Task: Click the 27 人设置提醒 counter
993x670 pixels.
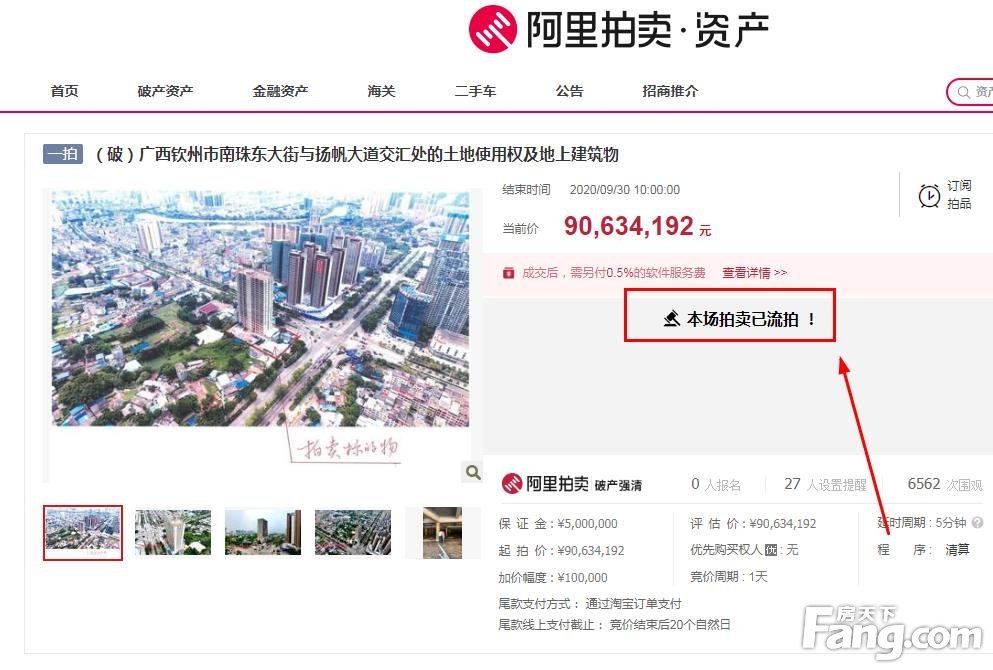Action: 825,484
